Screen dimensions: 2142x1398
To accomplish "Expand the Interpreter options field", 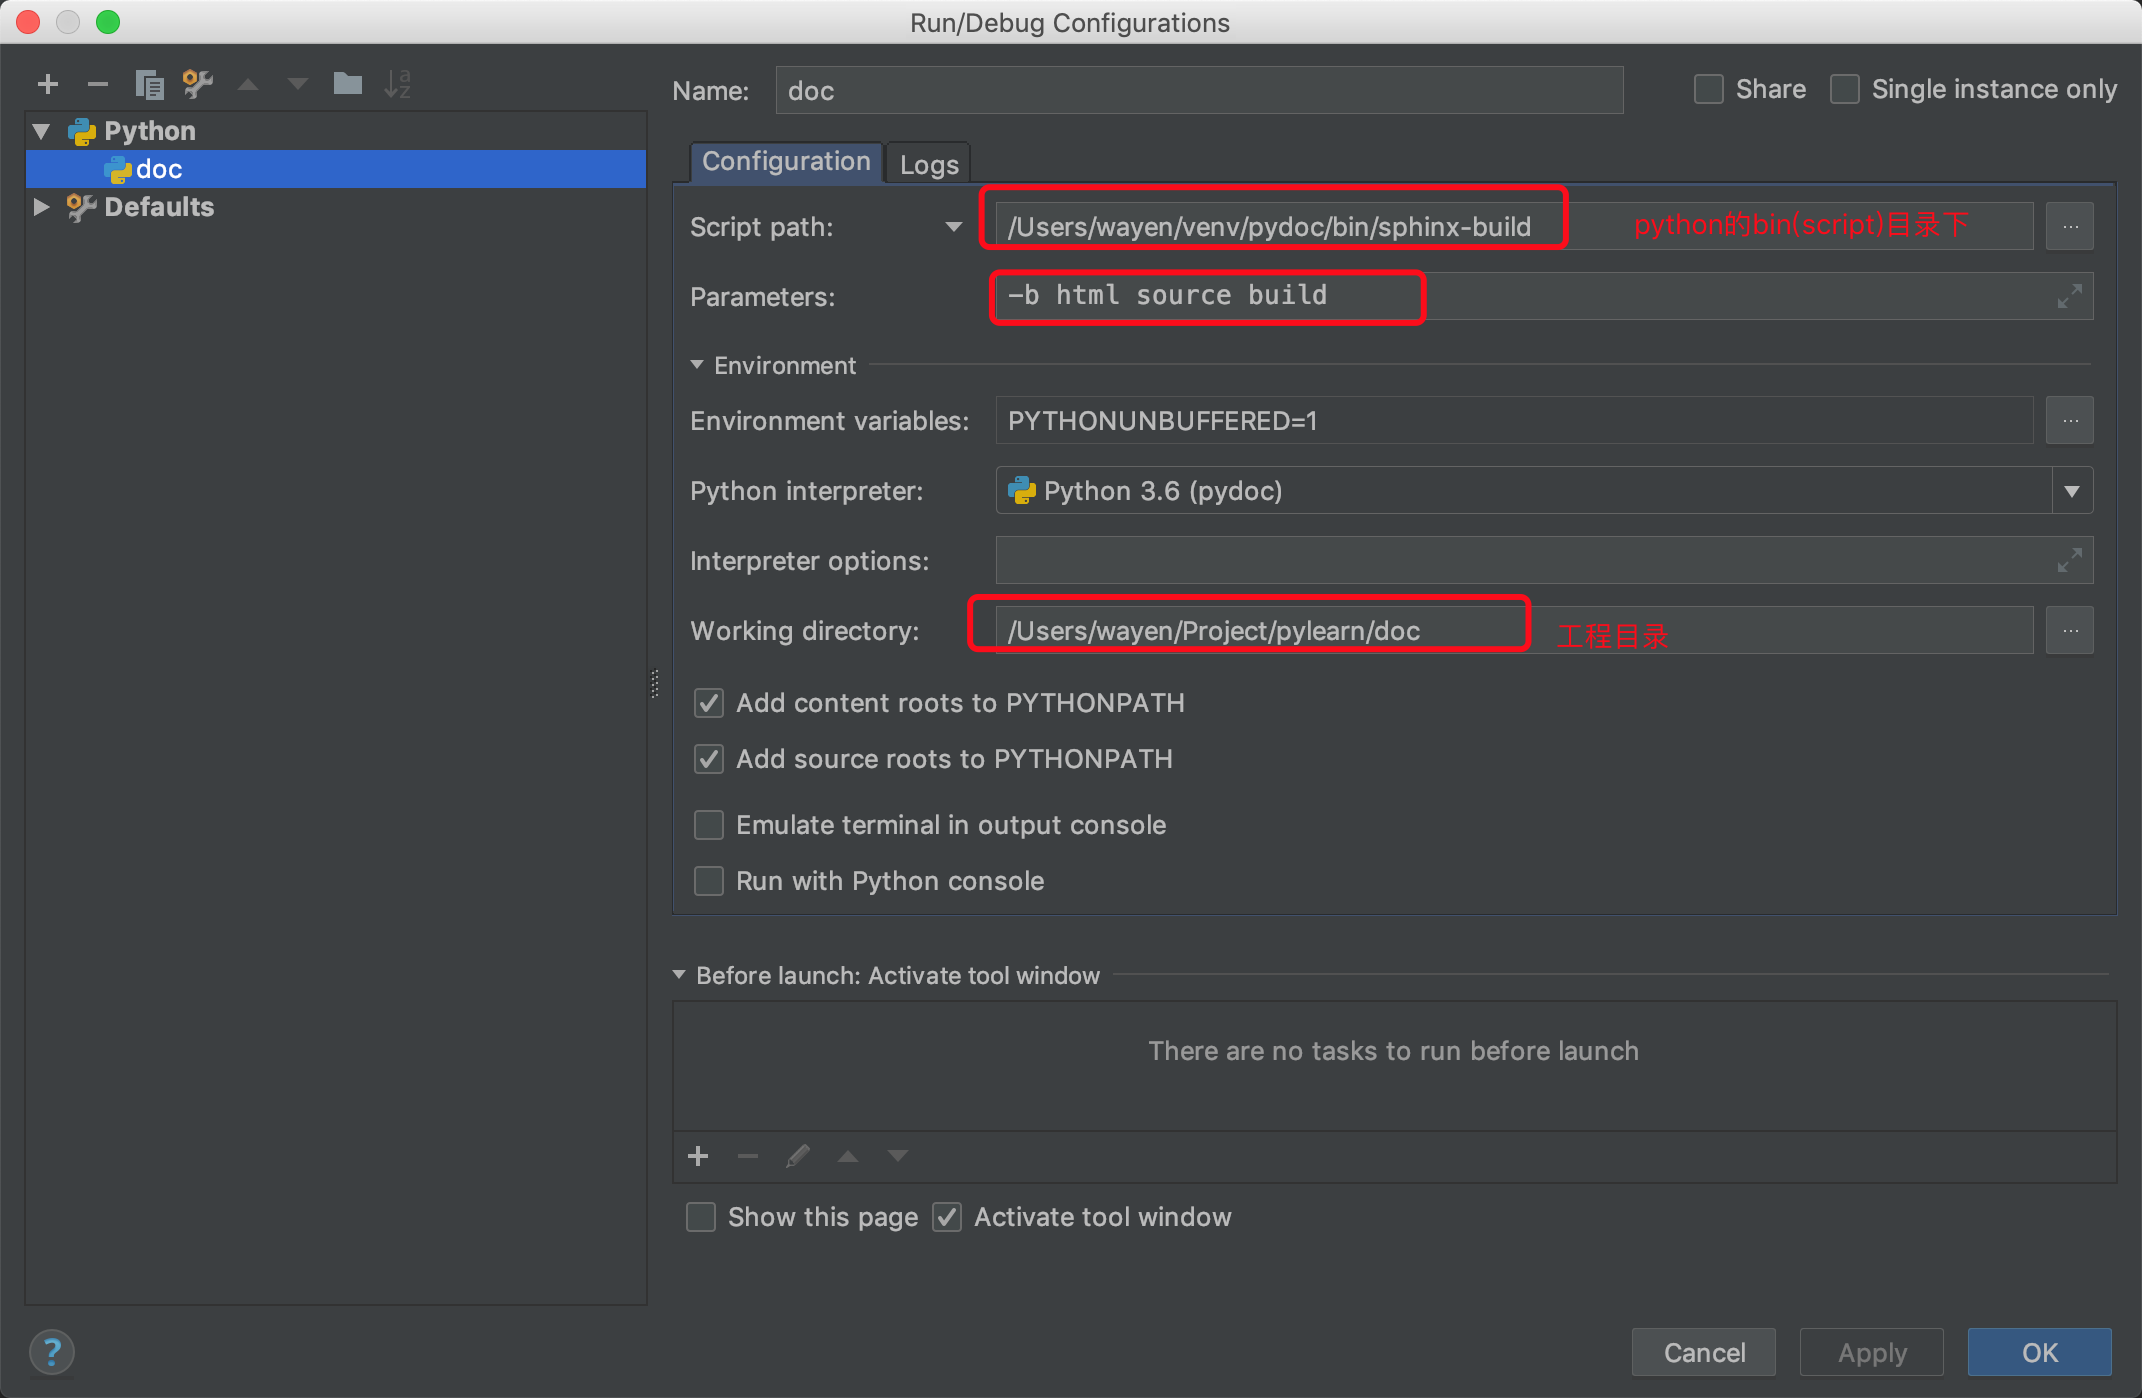I will 2069,560.
